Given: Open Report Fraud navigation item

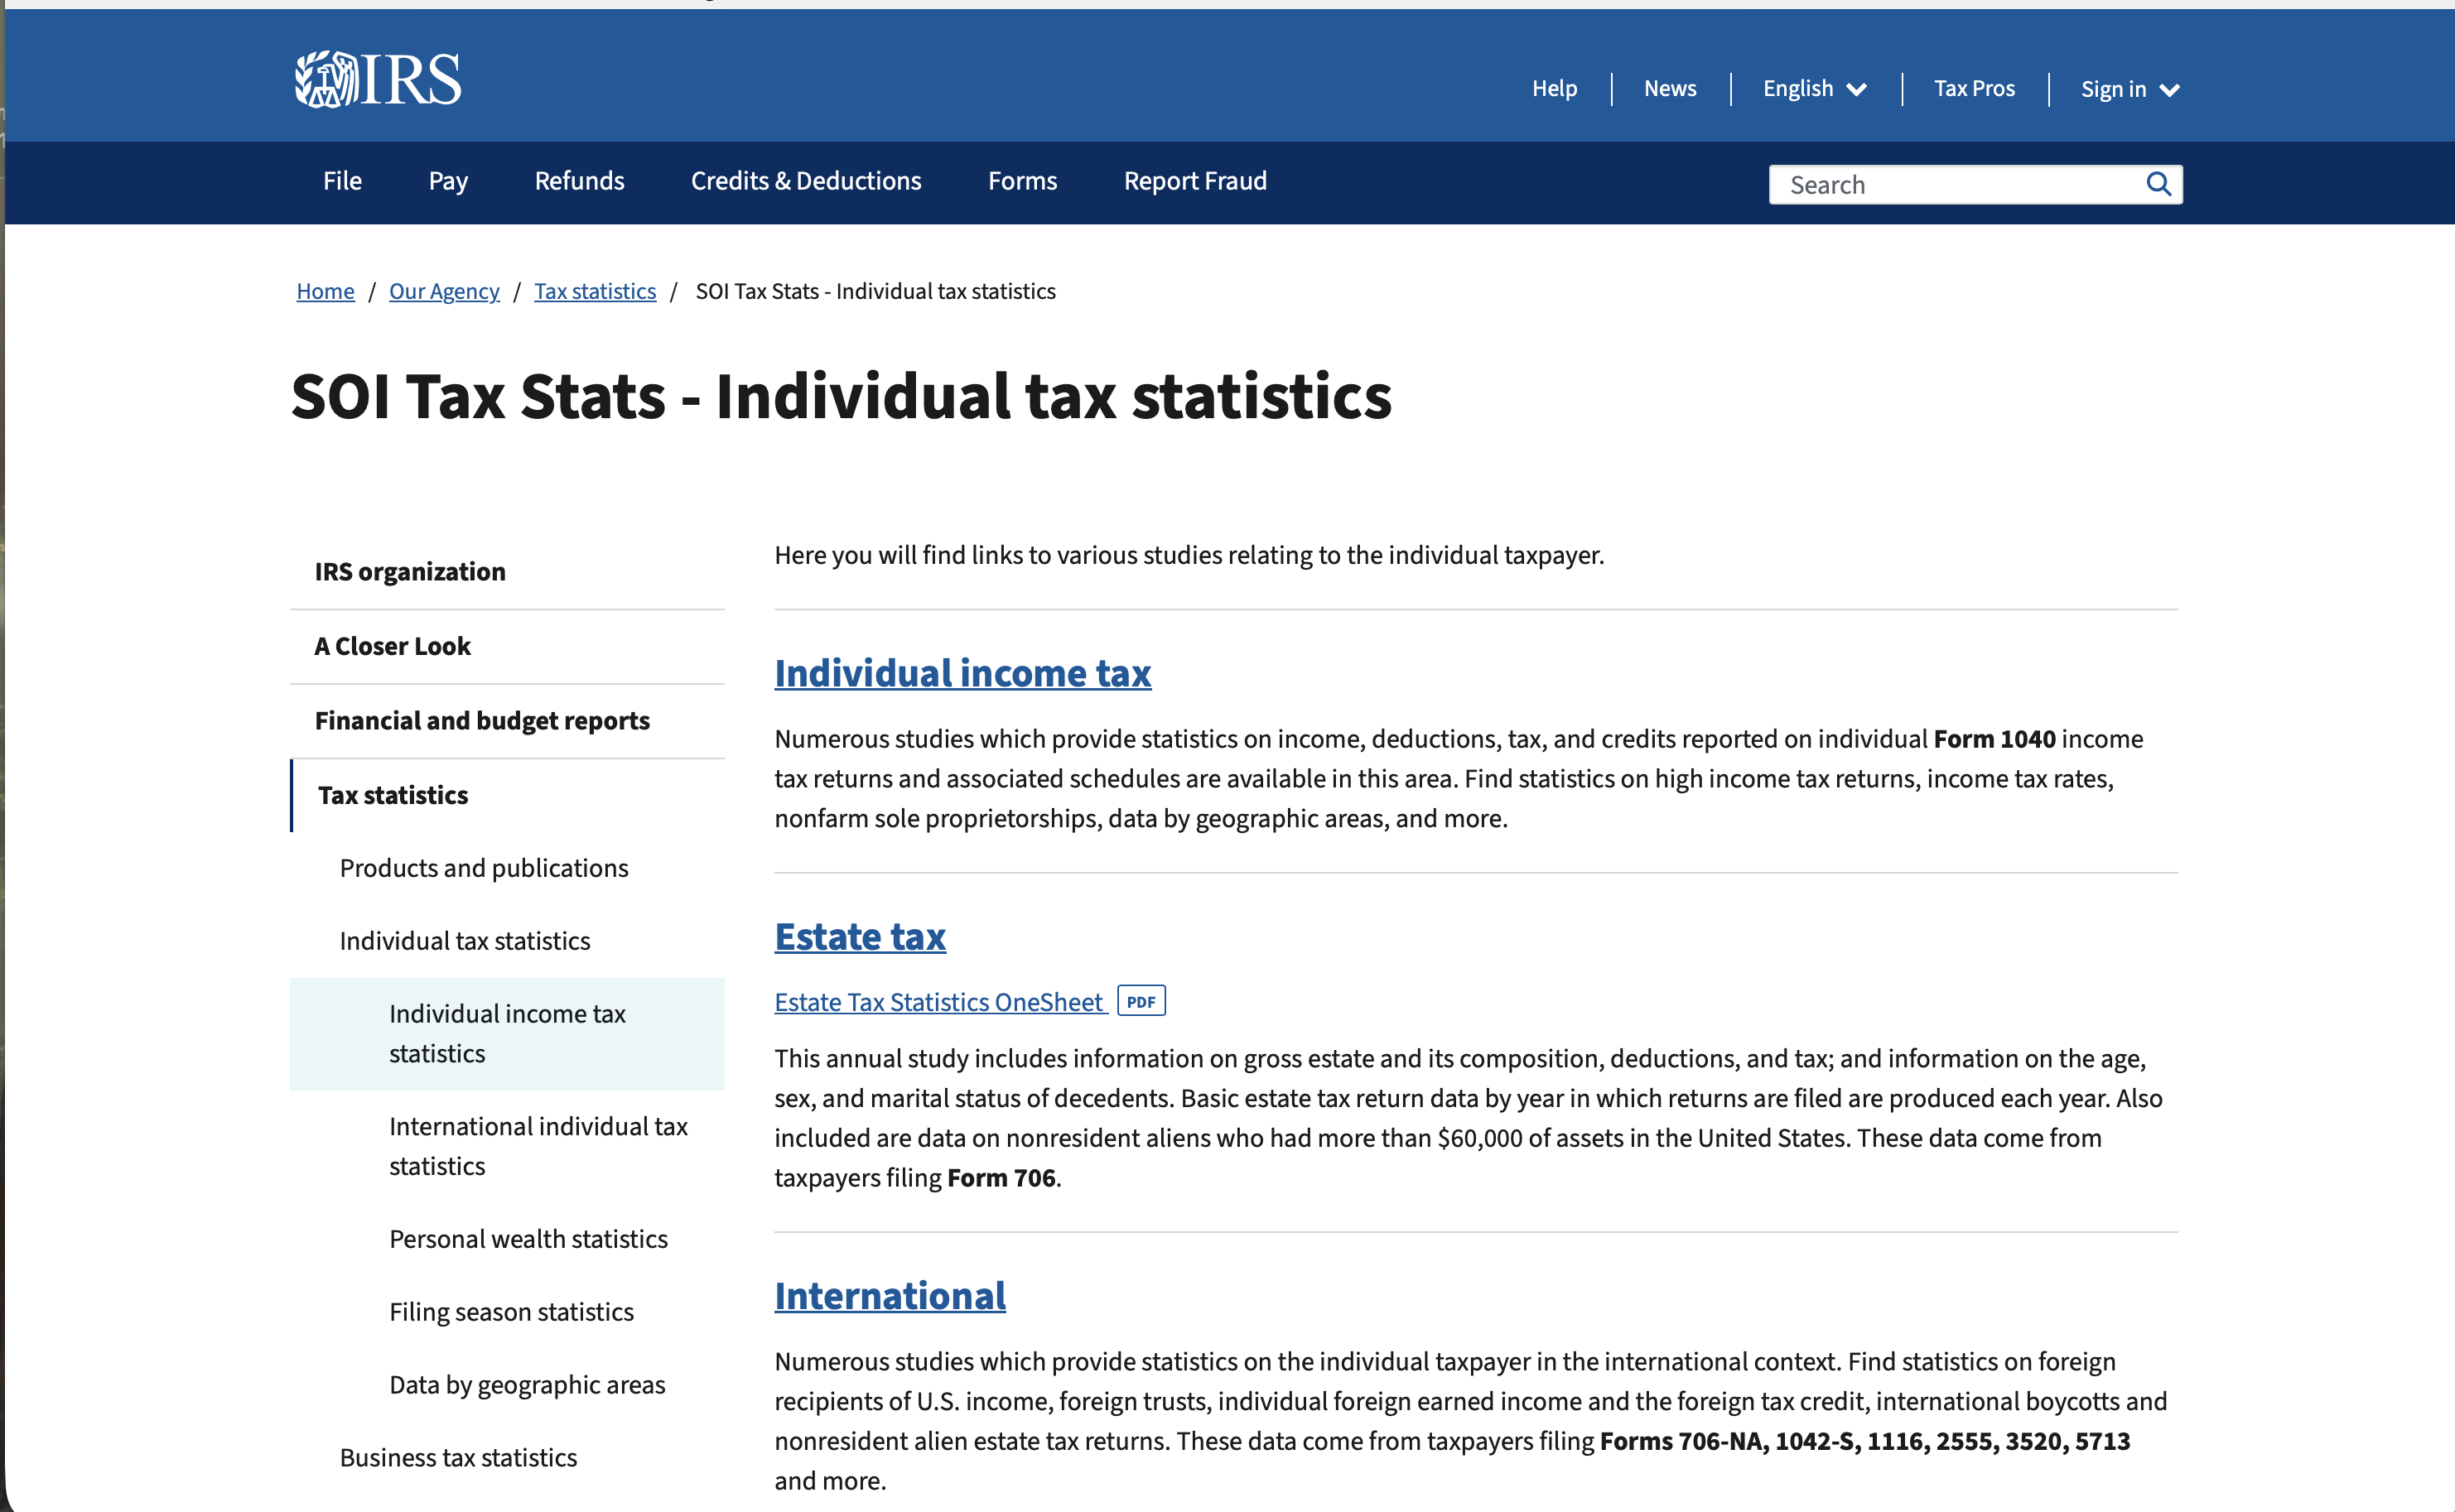Looking at the screenshot, I should click(1194, 181).
